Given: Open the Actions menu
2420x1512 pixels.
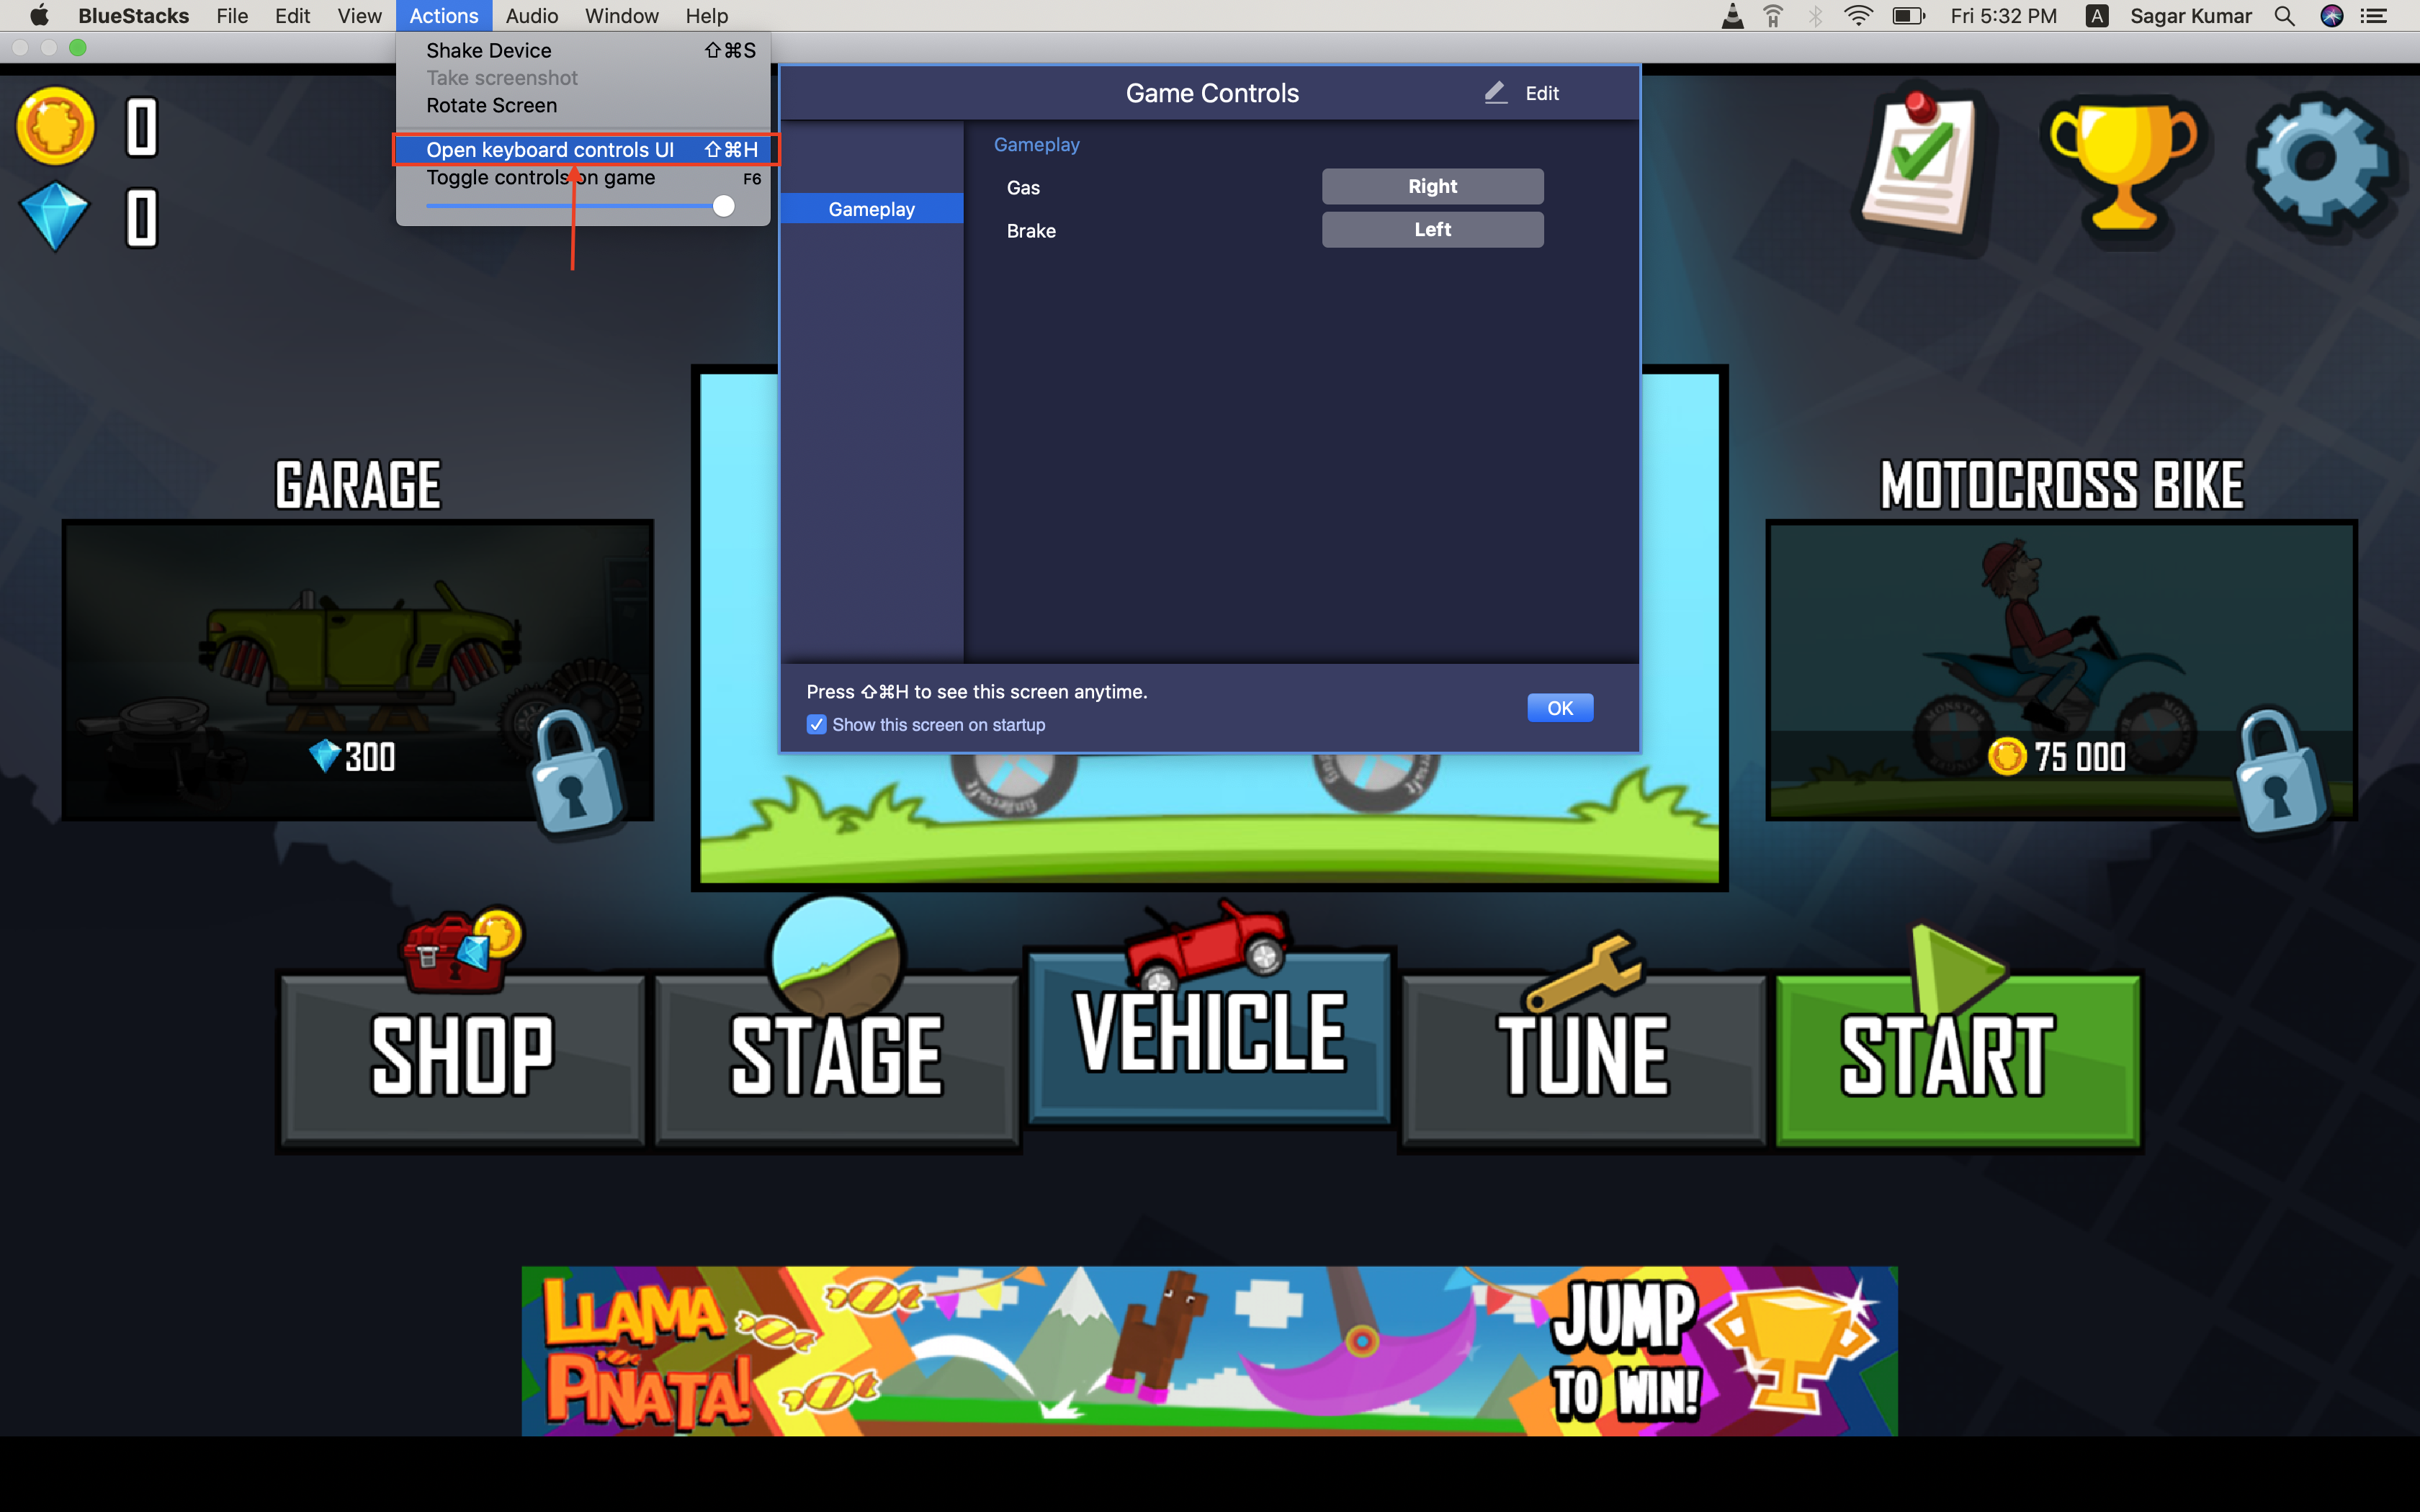Looking at the screenshot, I should (443, 16).
